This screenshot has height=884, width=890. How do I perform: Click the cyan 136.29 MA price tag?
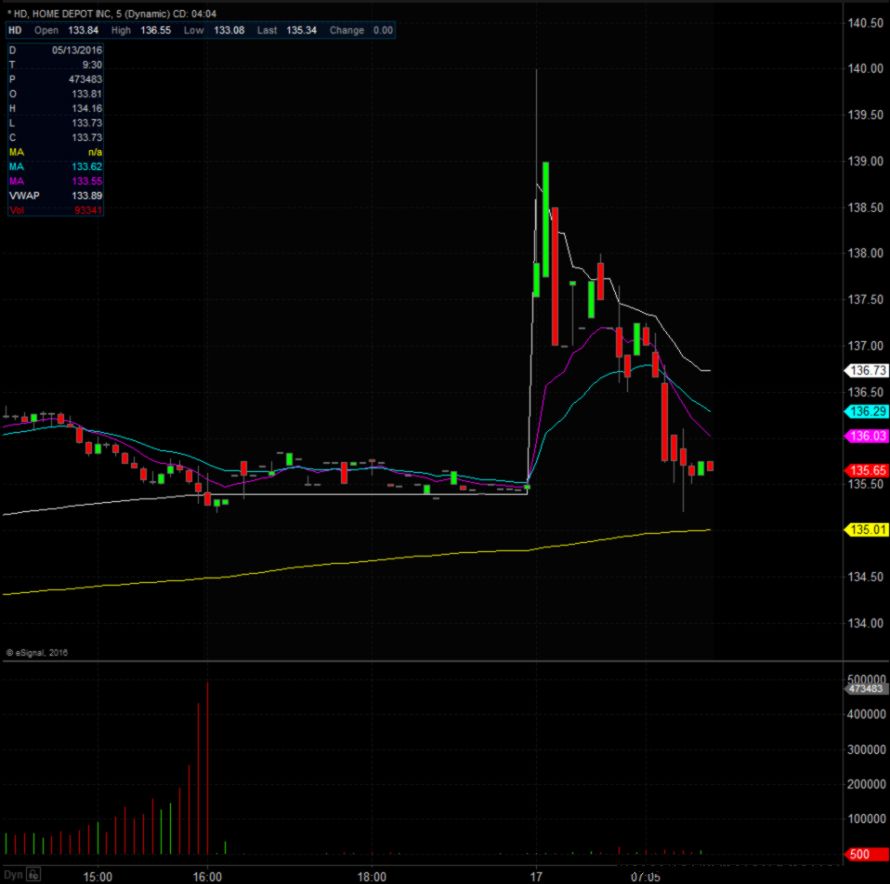(x=867, y=411)
